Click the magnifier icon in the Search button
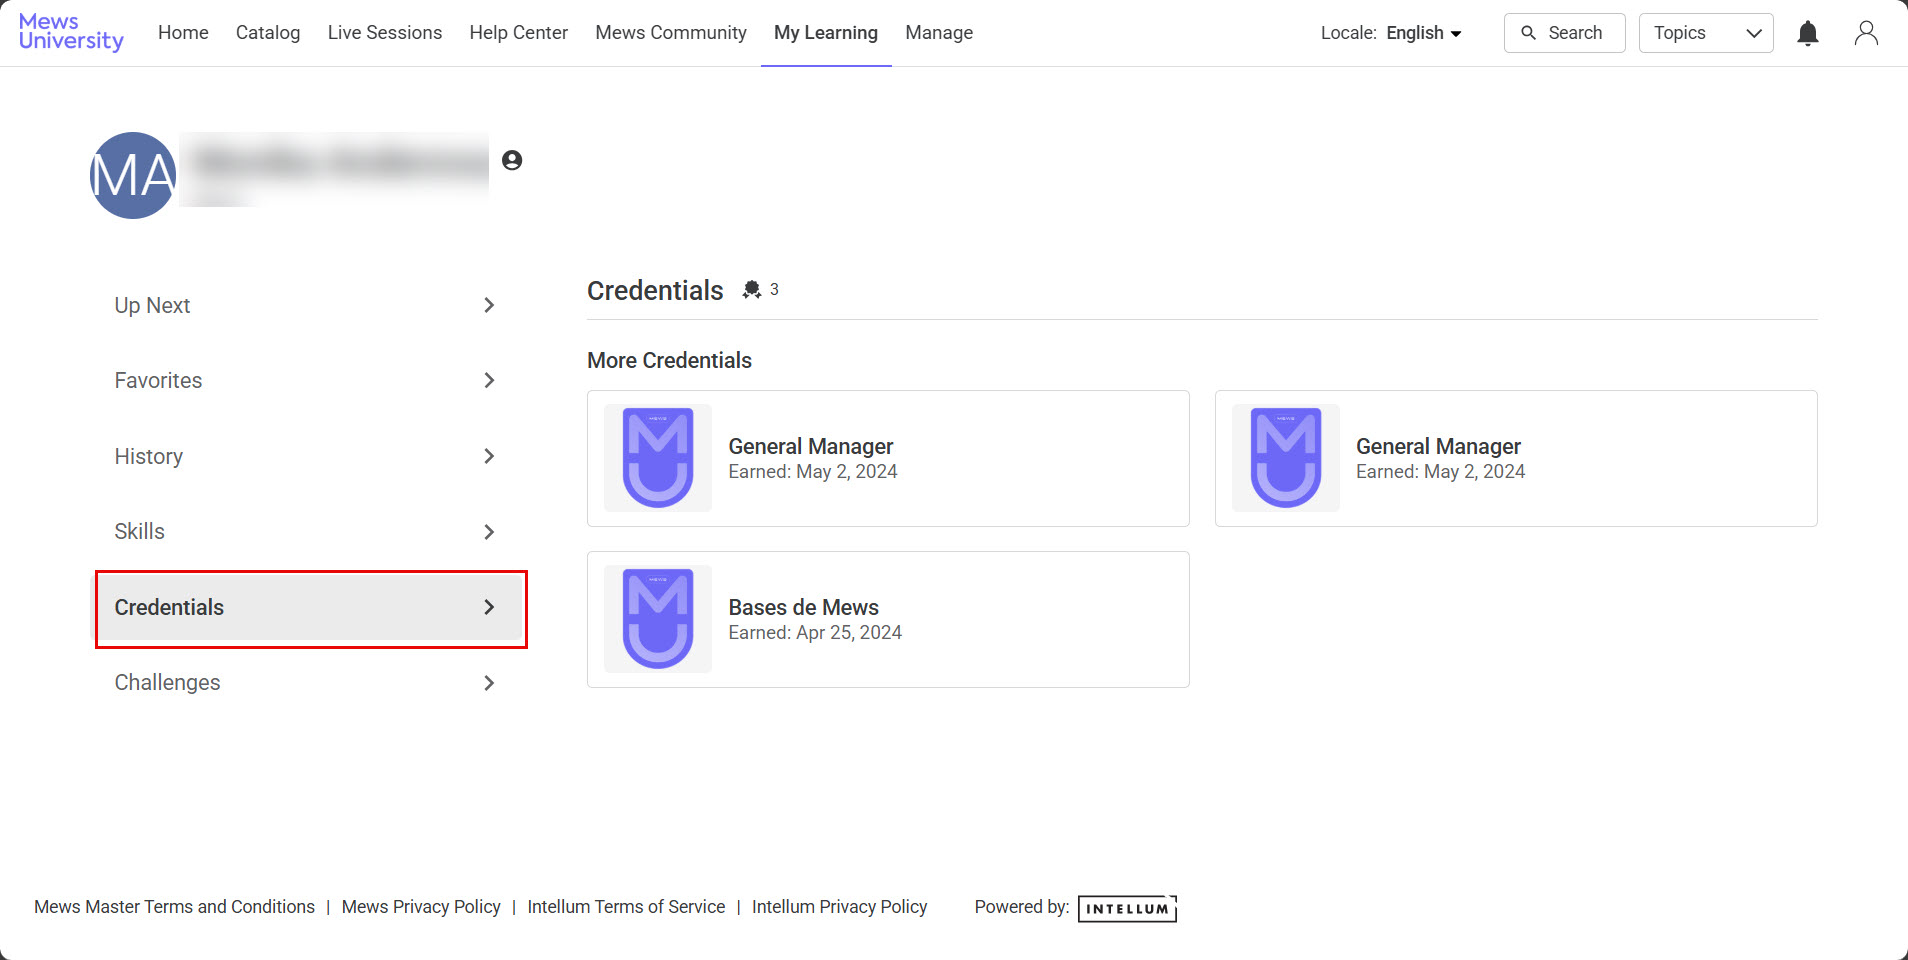 coord(1528,33)
